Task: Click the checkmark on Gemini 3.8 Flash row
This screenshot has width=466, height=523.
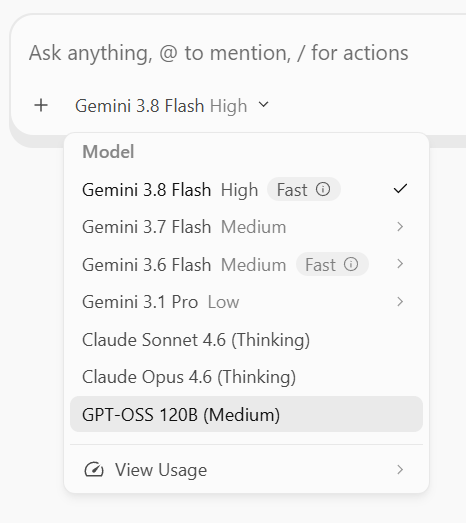Action: click(x=400, y=189)
